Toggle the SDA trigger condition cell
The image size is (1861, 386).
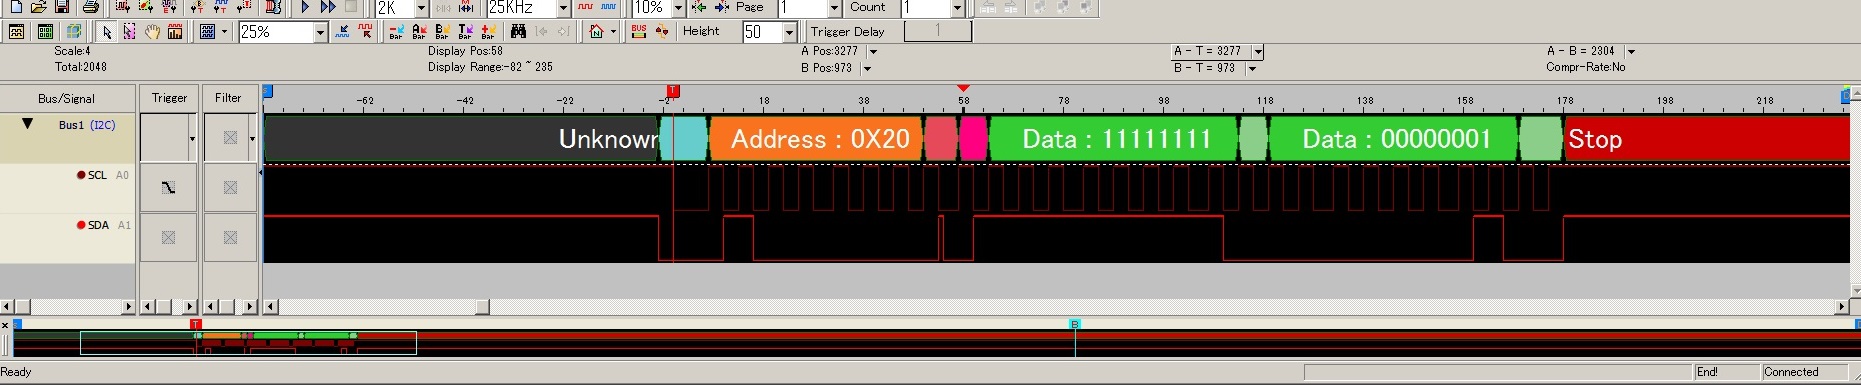(168, 237)
